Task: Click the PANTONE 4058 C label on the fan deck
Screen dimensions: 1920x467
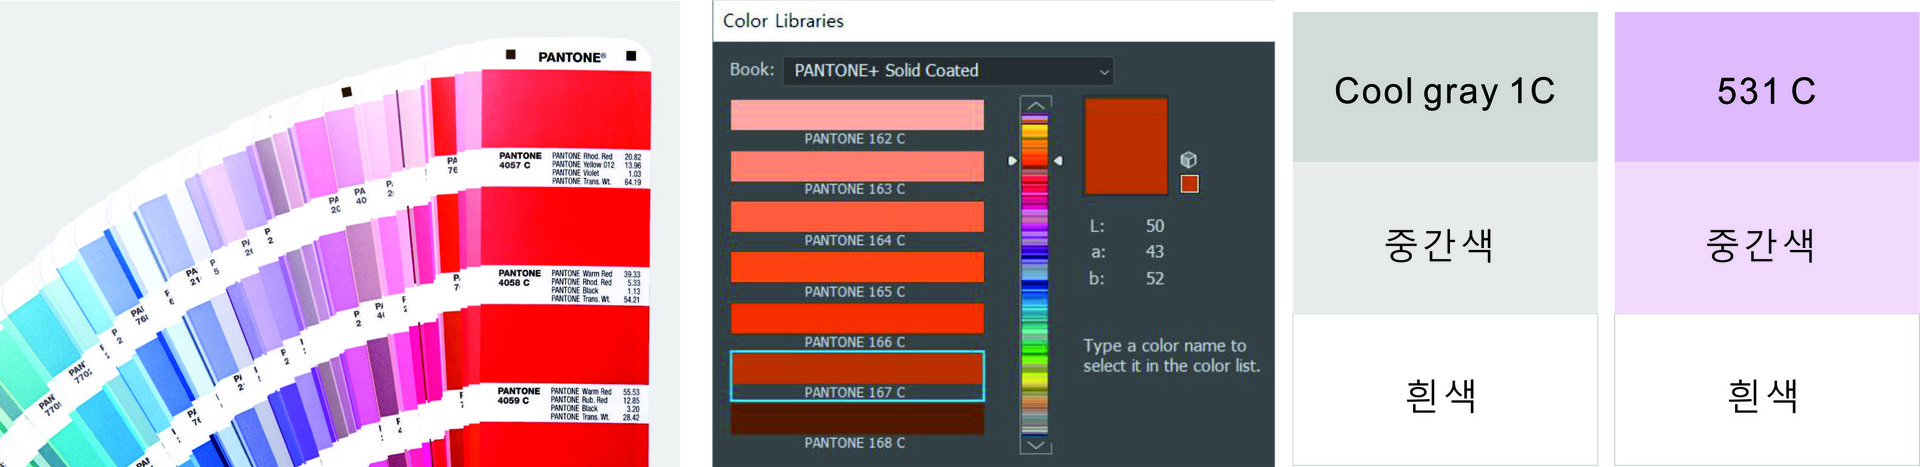Action: click(x=520, y=277)
